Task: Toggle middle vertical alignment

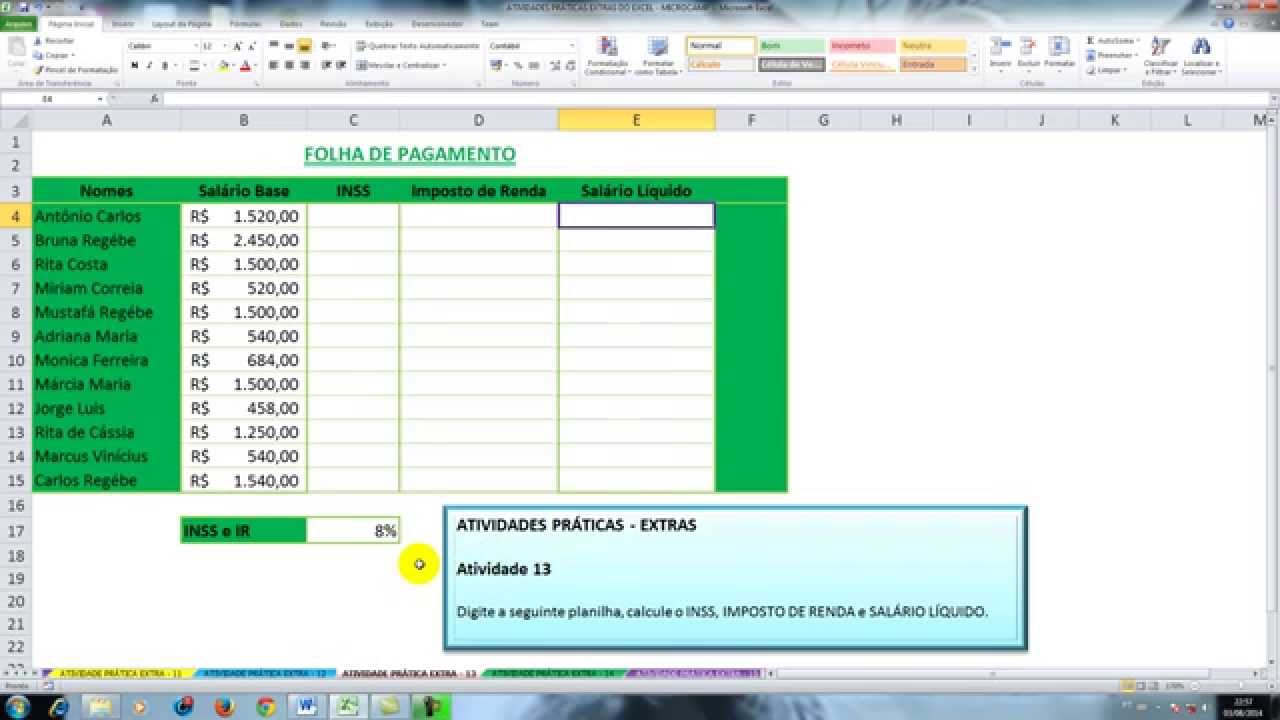Action: 289,46
